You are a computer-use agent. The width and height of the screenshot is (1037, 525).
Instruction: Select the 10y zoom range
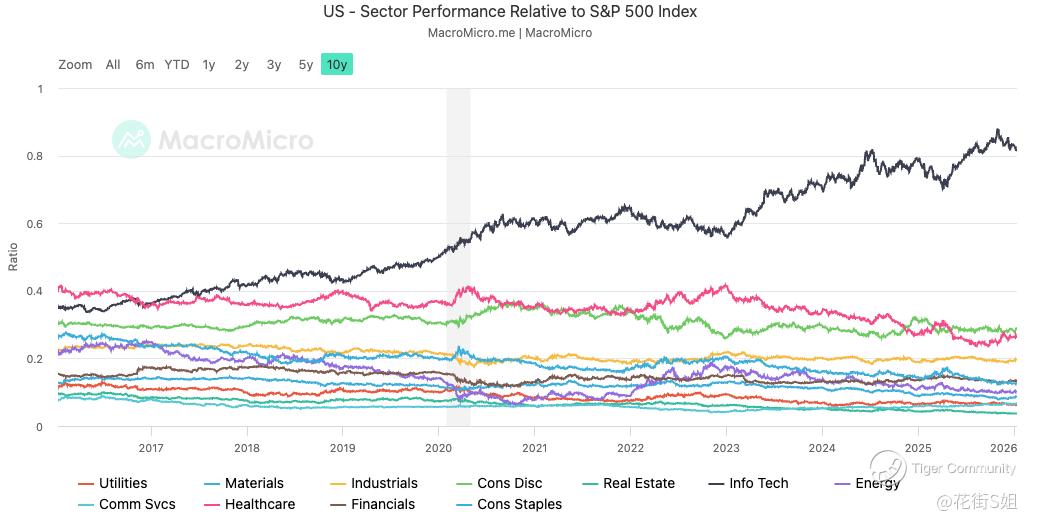click(336, 65)
